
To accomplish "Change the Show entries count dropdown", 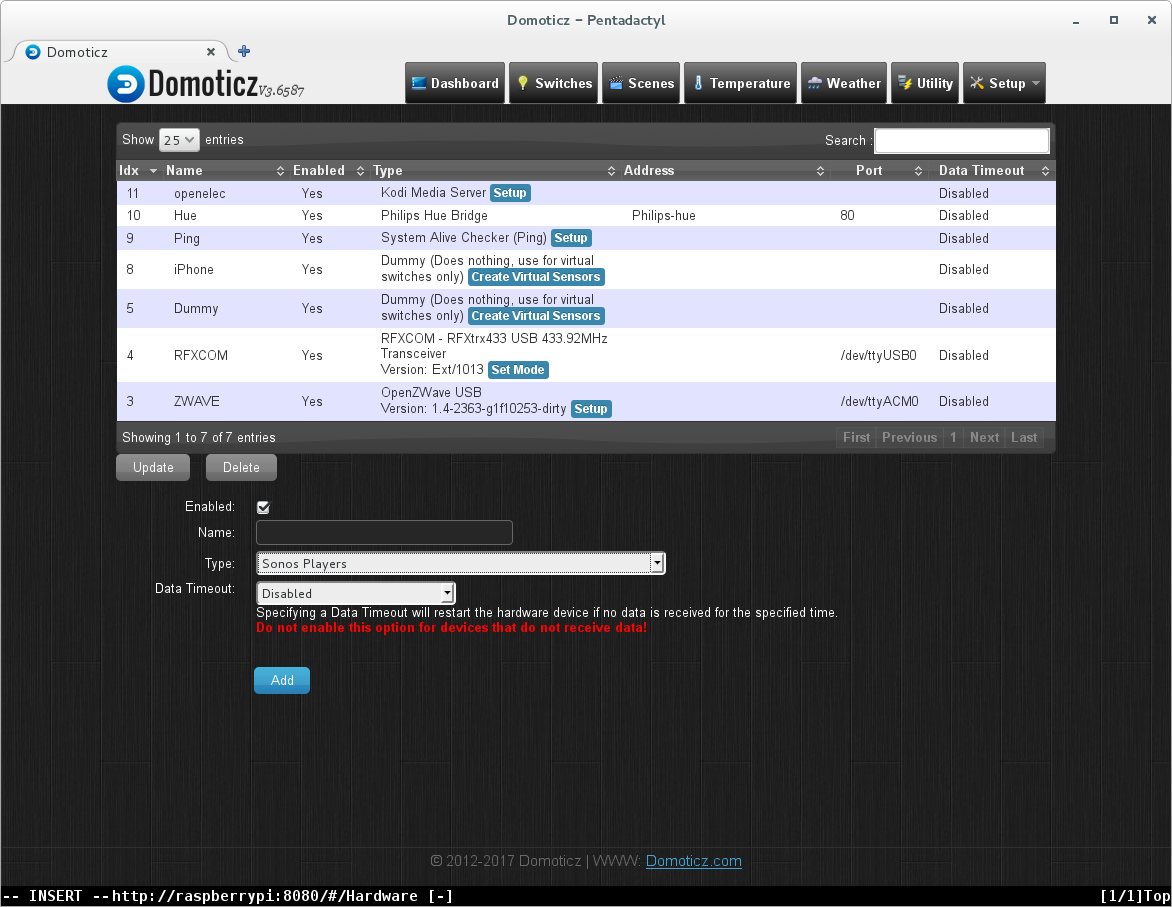I will (179, 140).
